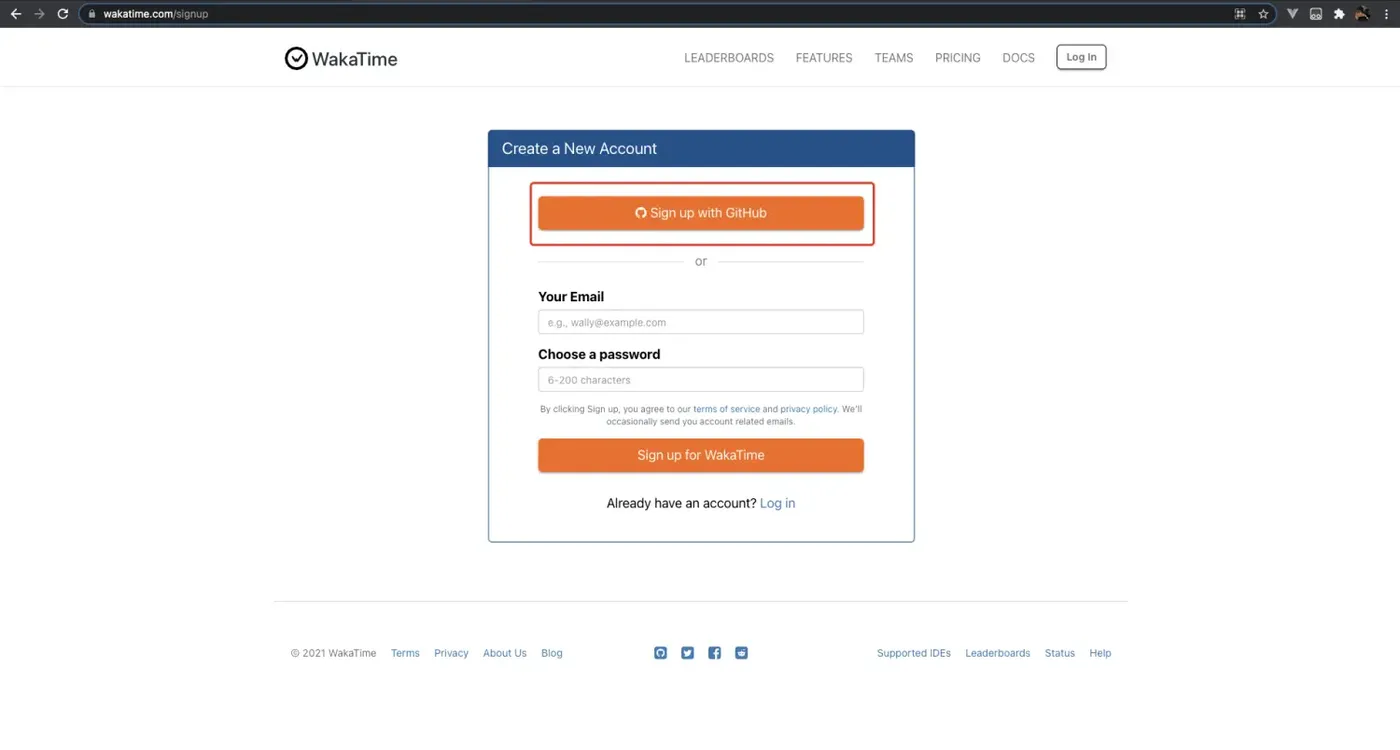Open the Blog footer link
The image size is (1400, 750).
[552, 653]
